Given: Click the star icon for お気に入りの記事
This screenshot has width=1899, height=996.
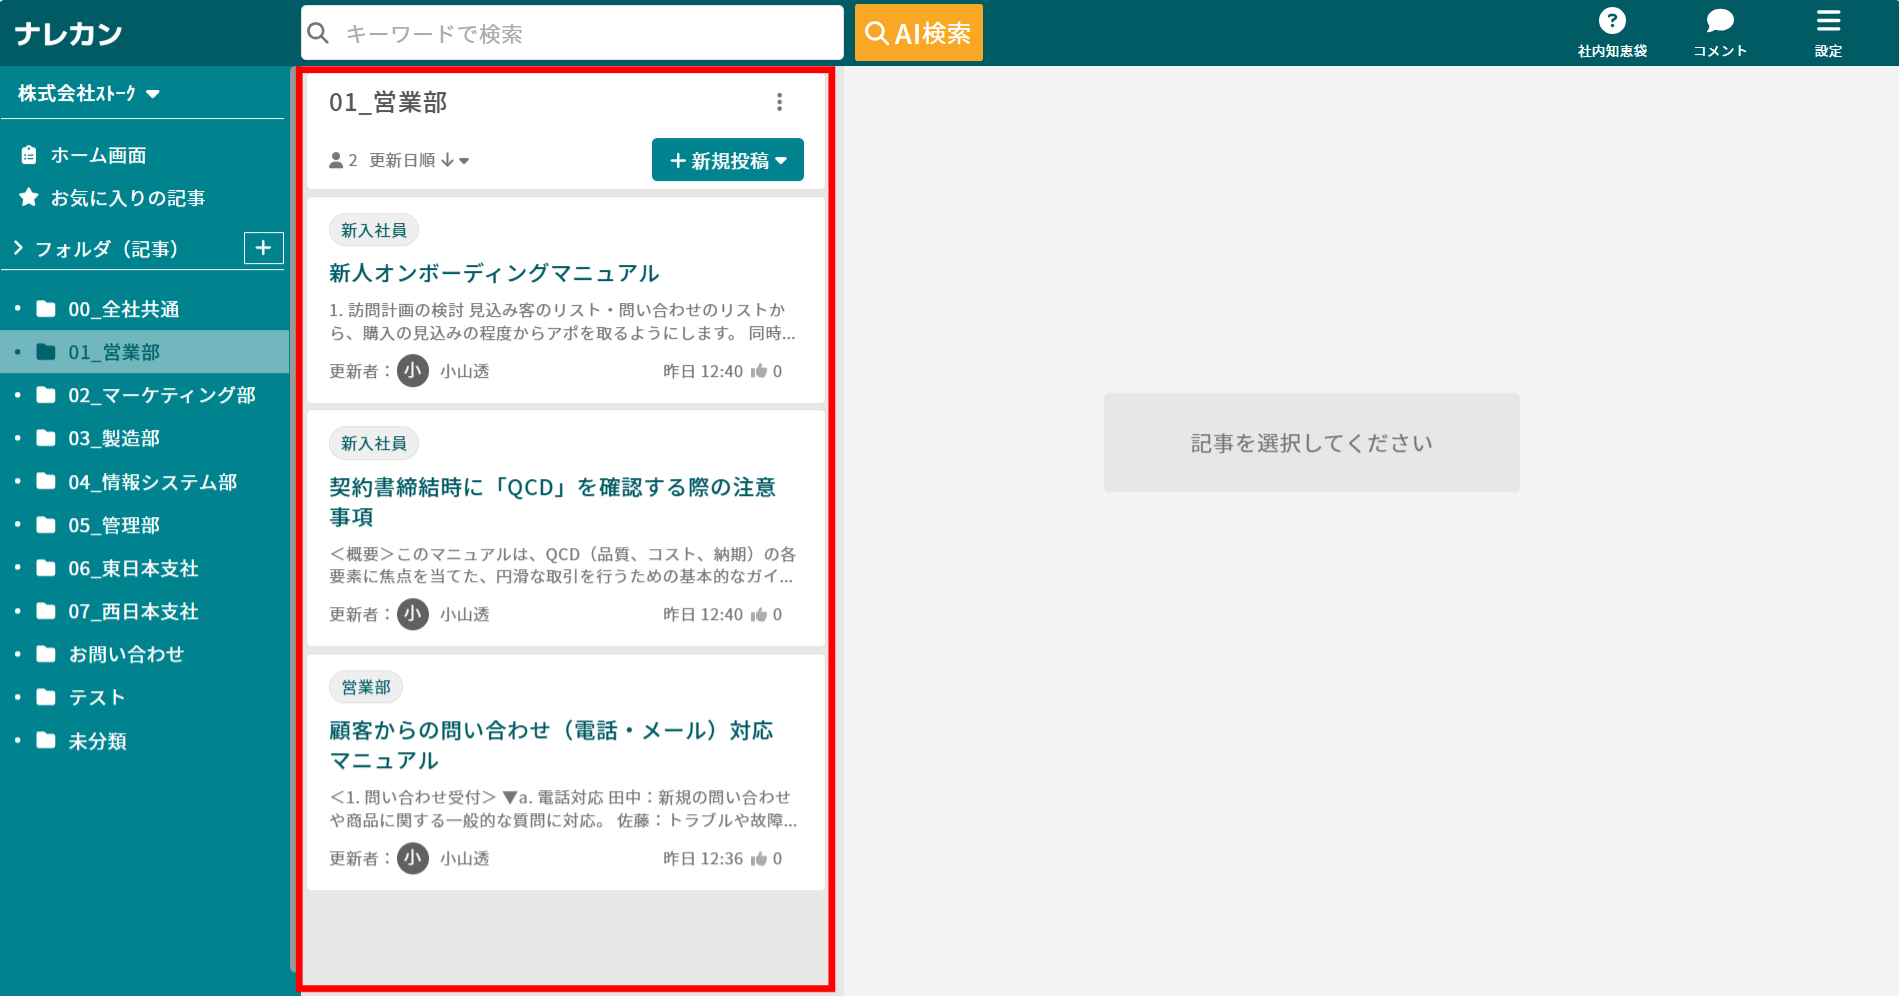Looking at the screenshot, I should 29,197.
